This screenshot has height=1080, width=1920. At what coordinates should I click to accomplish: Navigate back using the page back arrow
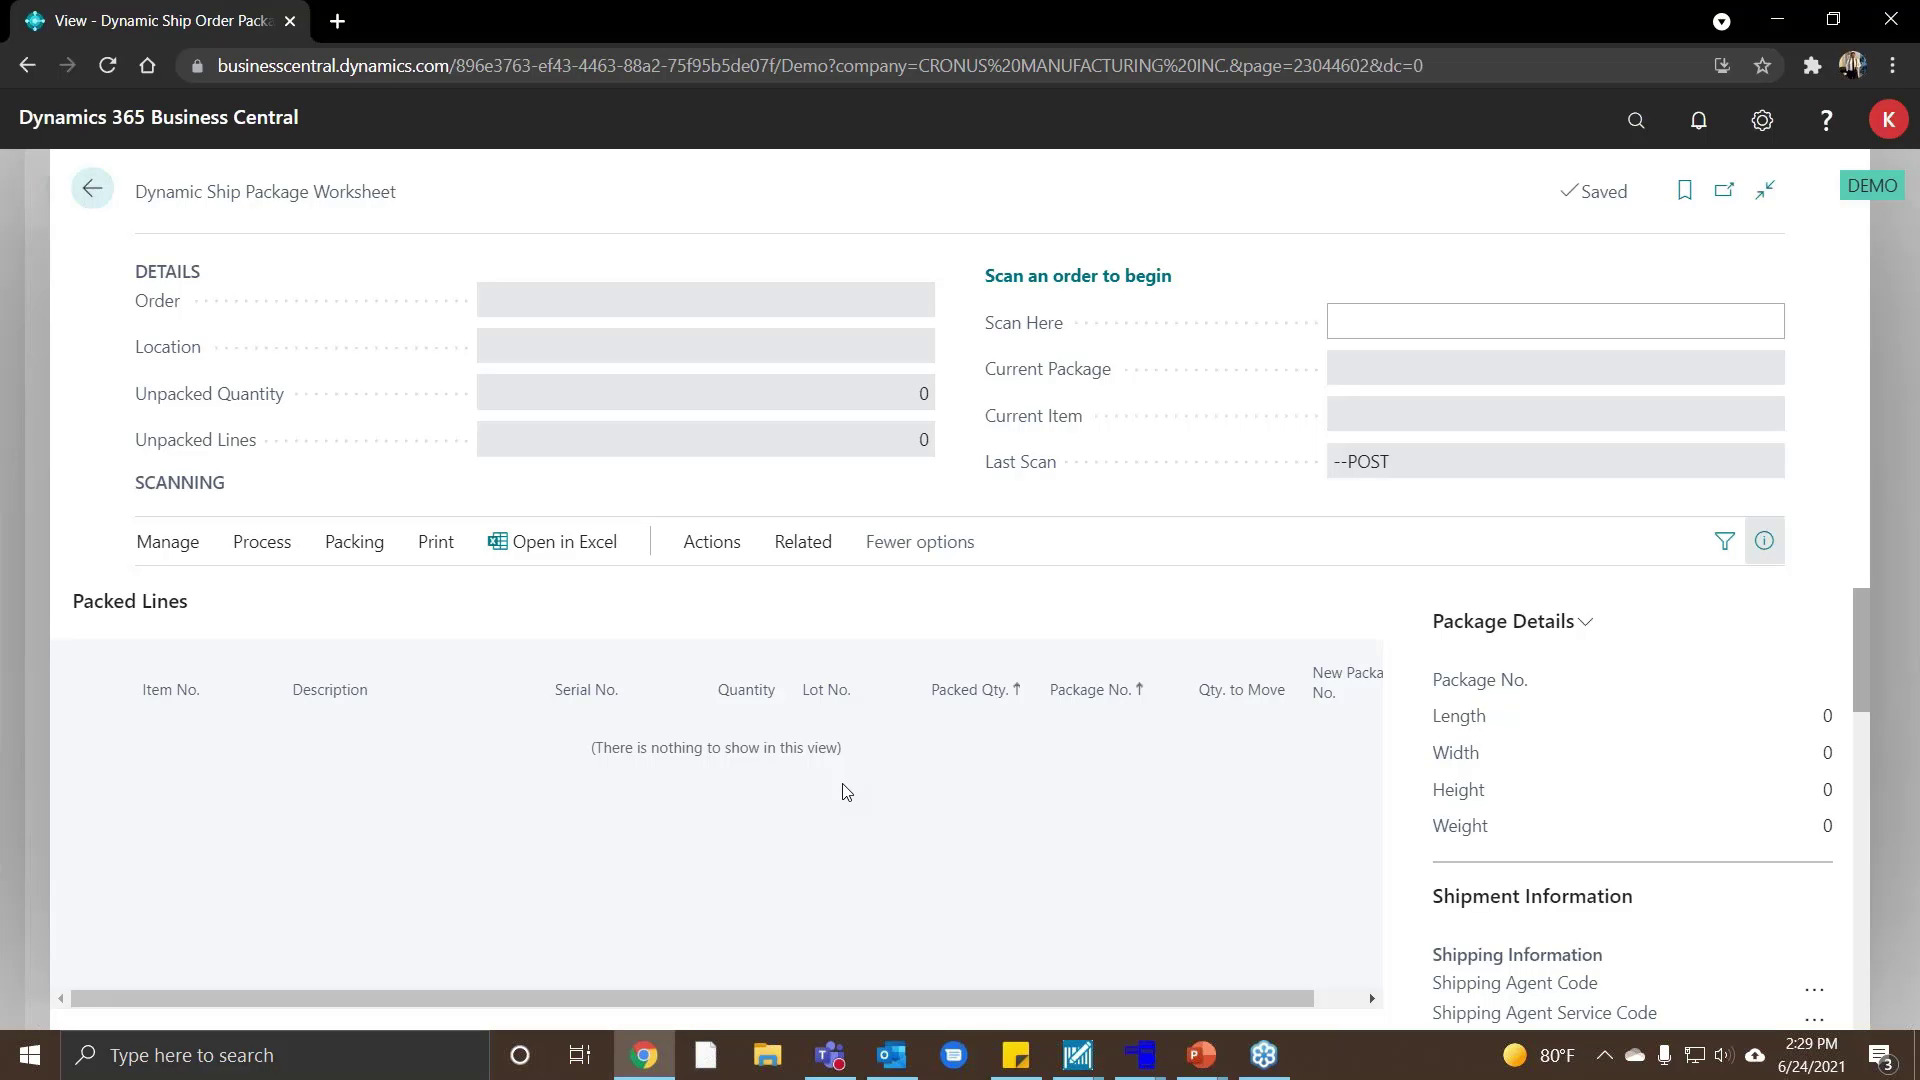click(x=92, y=188)
